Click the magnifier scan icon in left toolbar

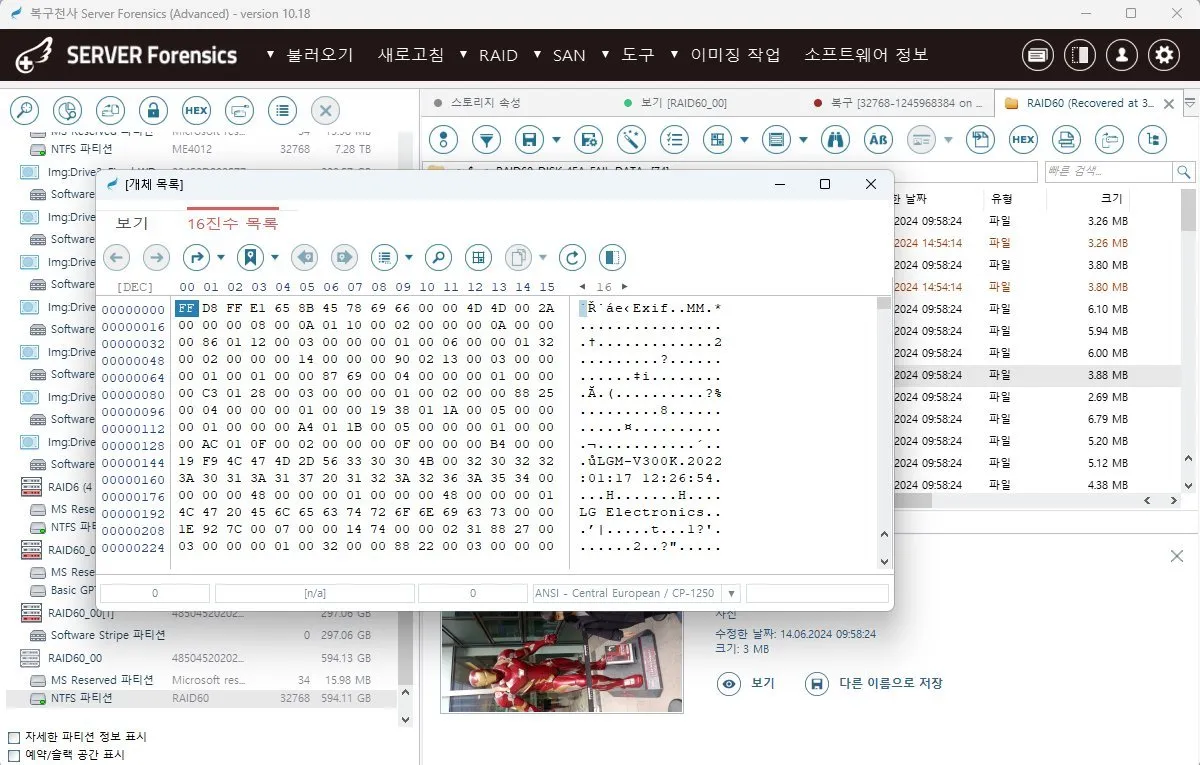click(x=23, y=110)
